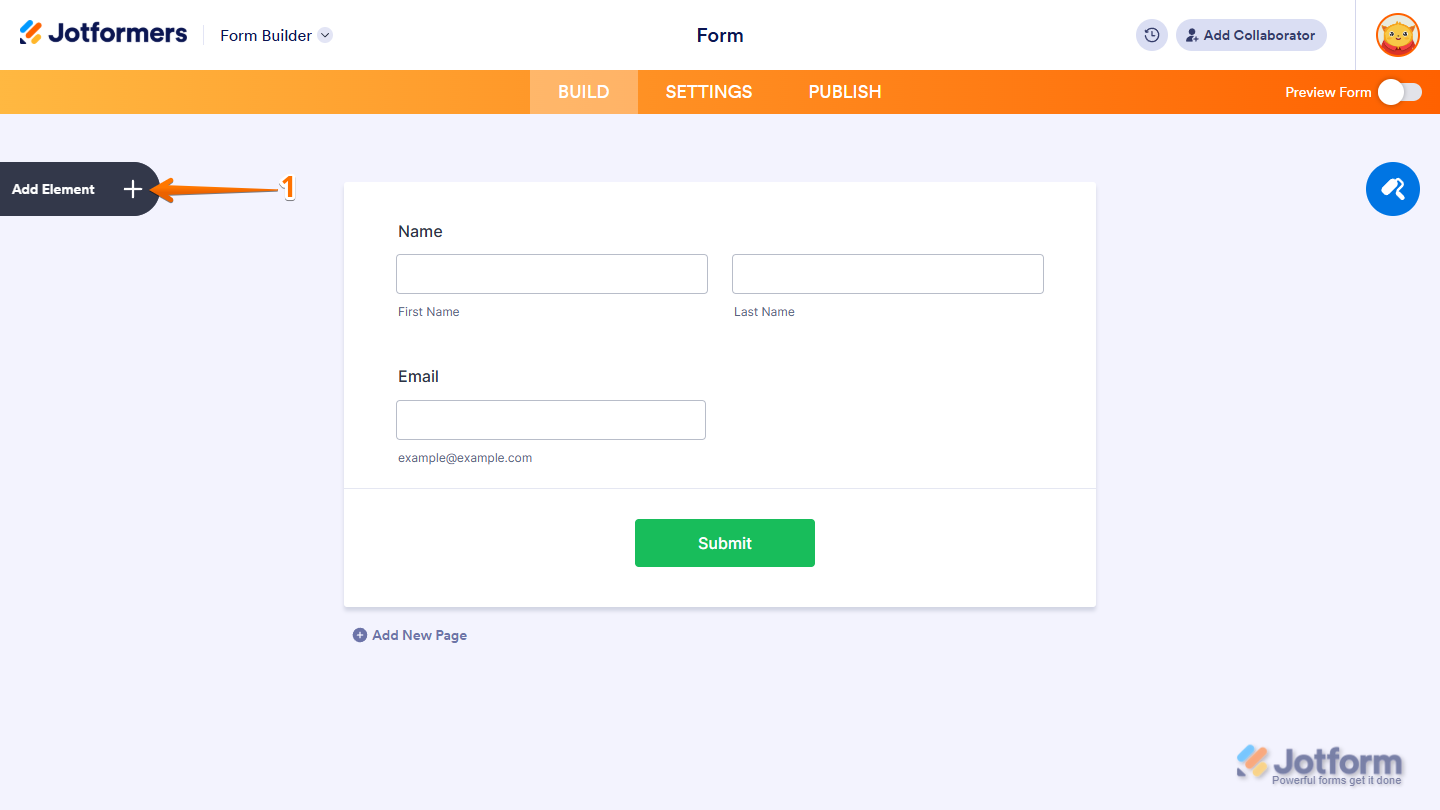
Task: Click the Add New Page link
Action: click(418, 635)
